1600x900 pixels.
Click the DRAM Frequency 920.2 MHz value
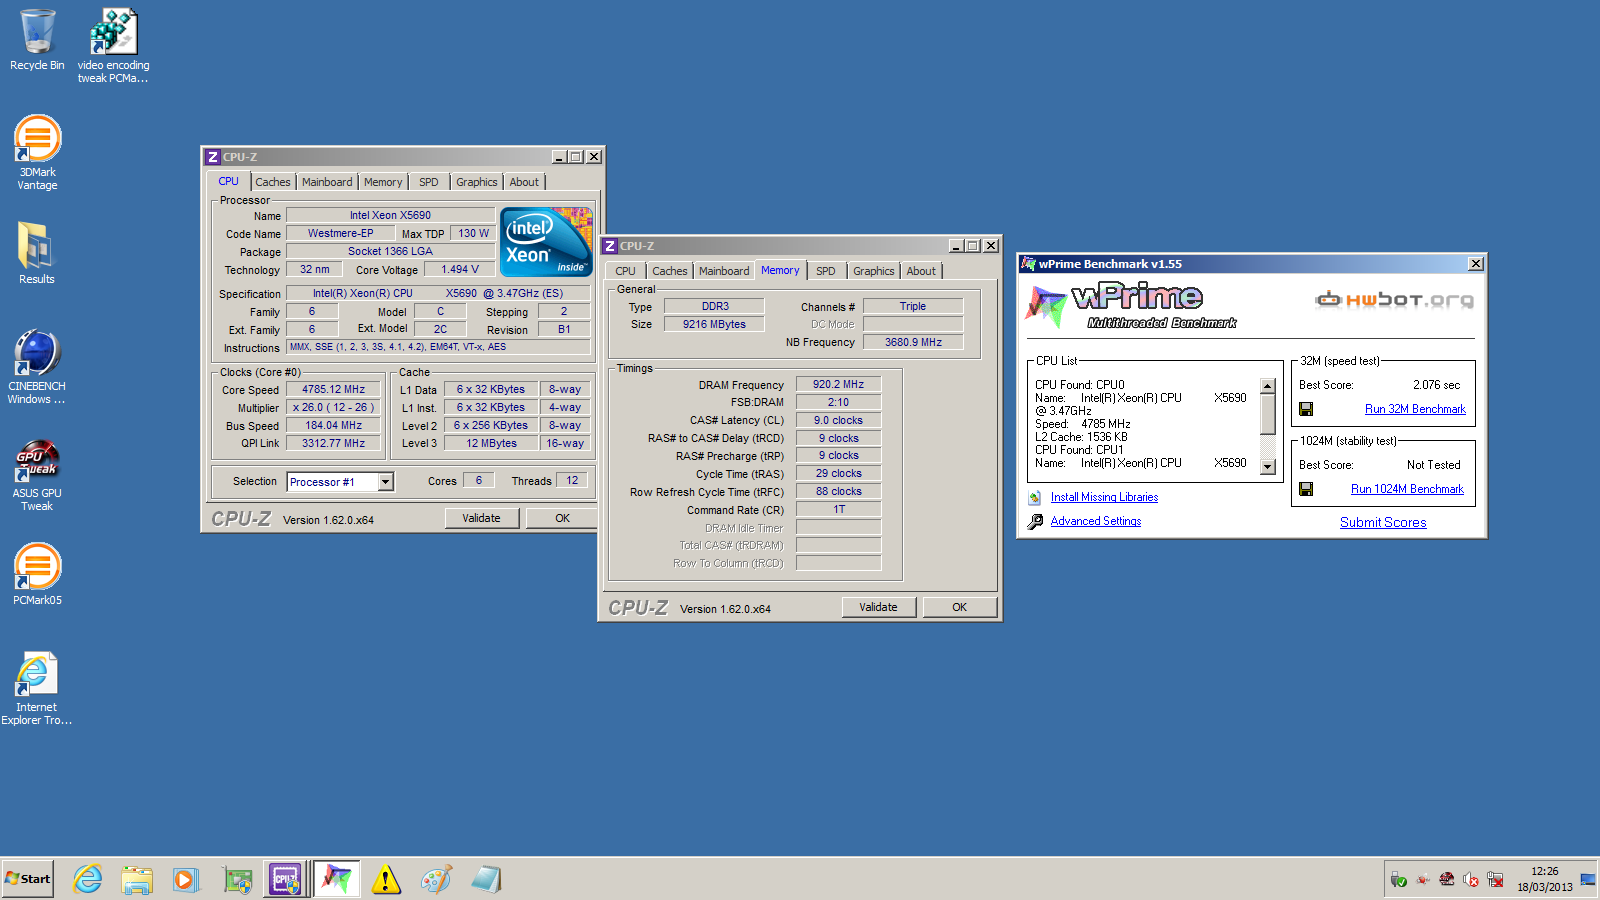click(838, 384)
